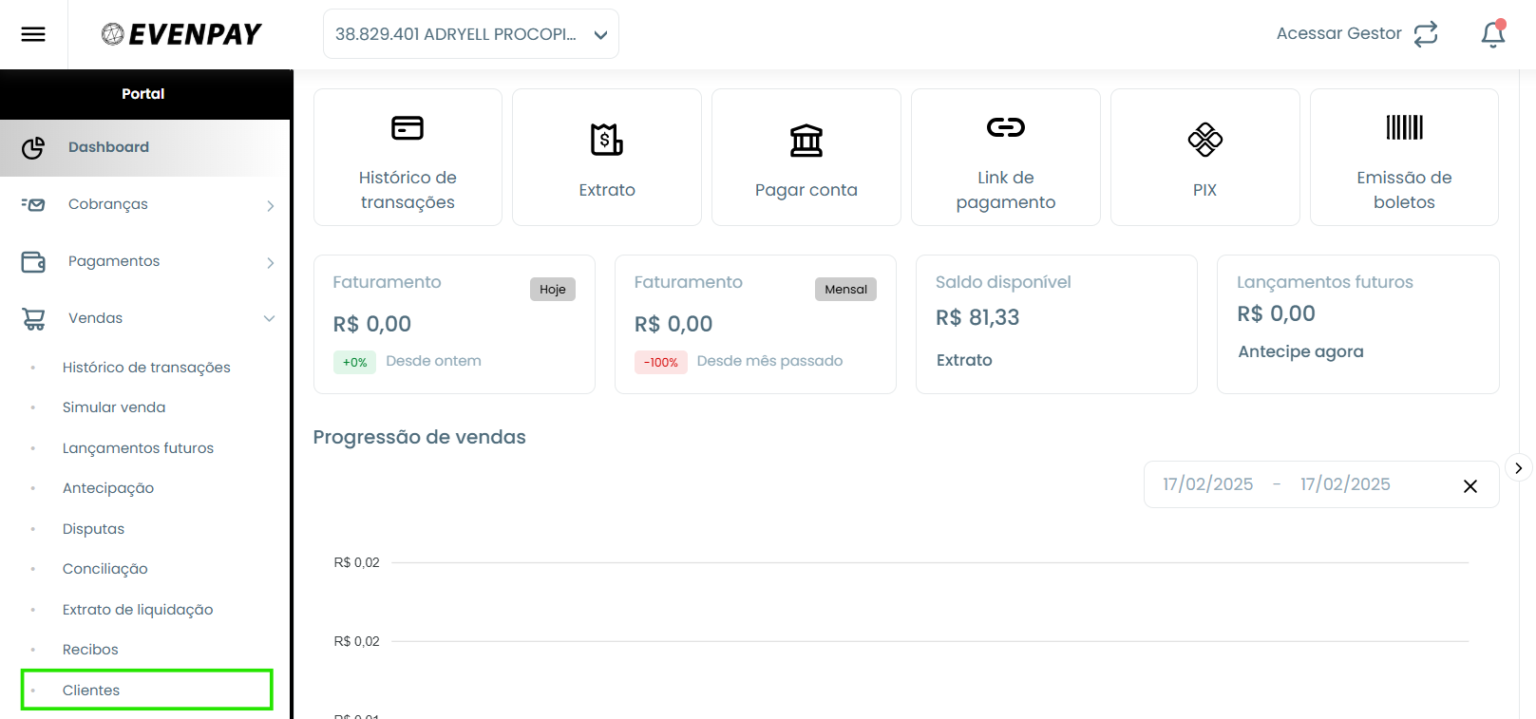Click the -100% change badge
This screenshot has width=1536, height=719.
pos(661,362)
